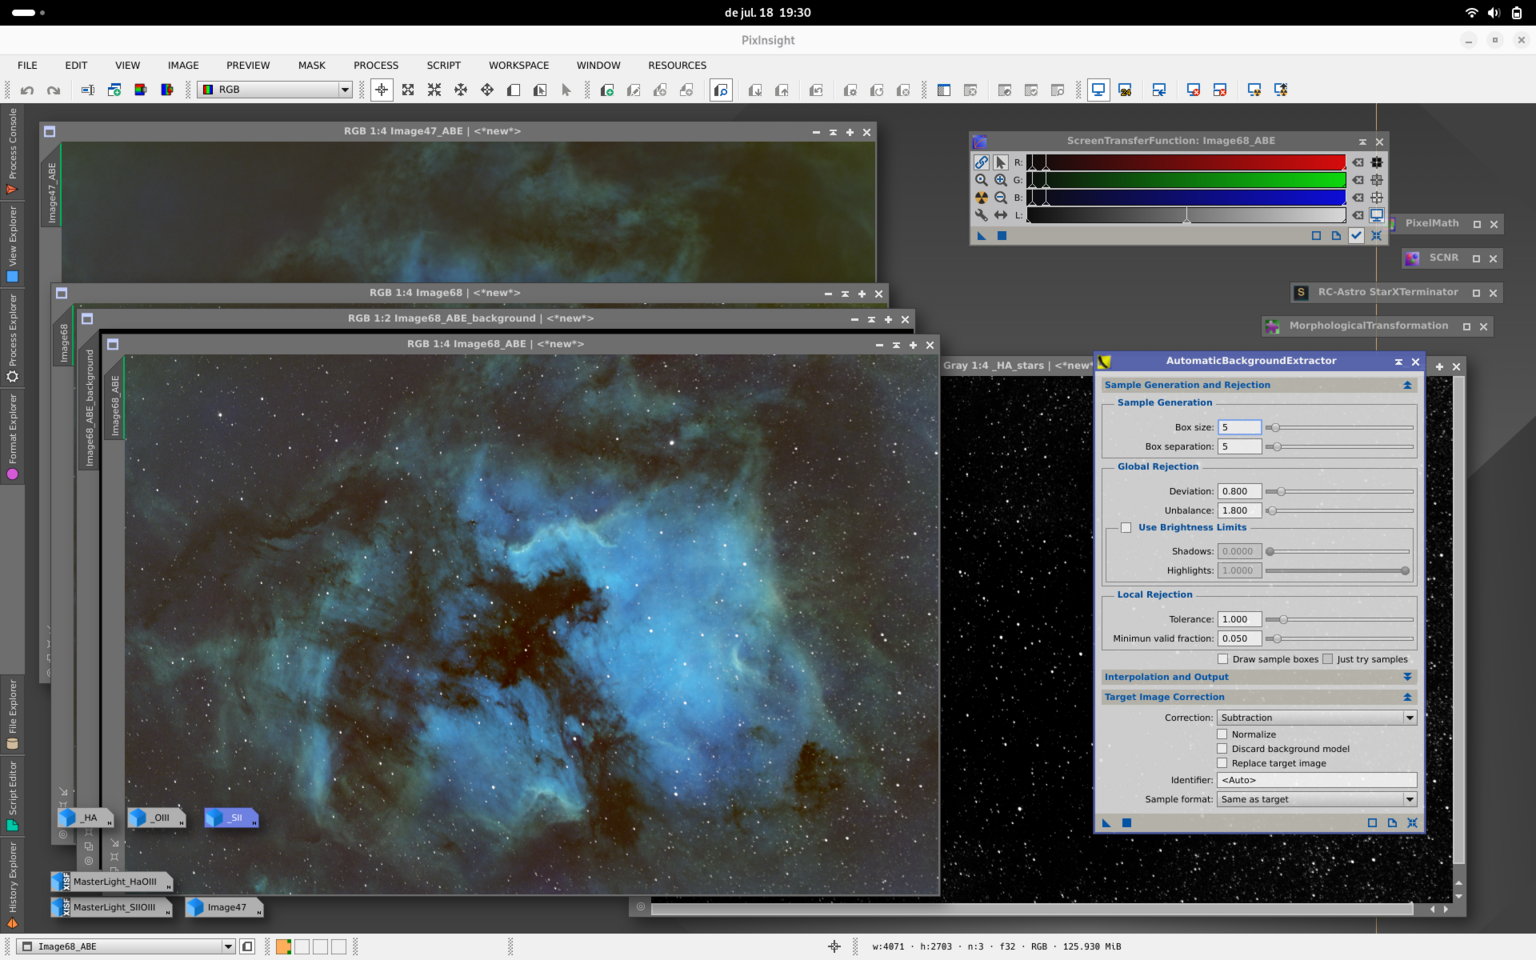Click the preview zoom magnifier toolbar icon
1536x960 pixels.
[721, 90]
